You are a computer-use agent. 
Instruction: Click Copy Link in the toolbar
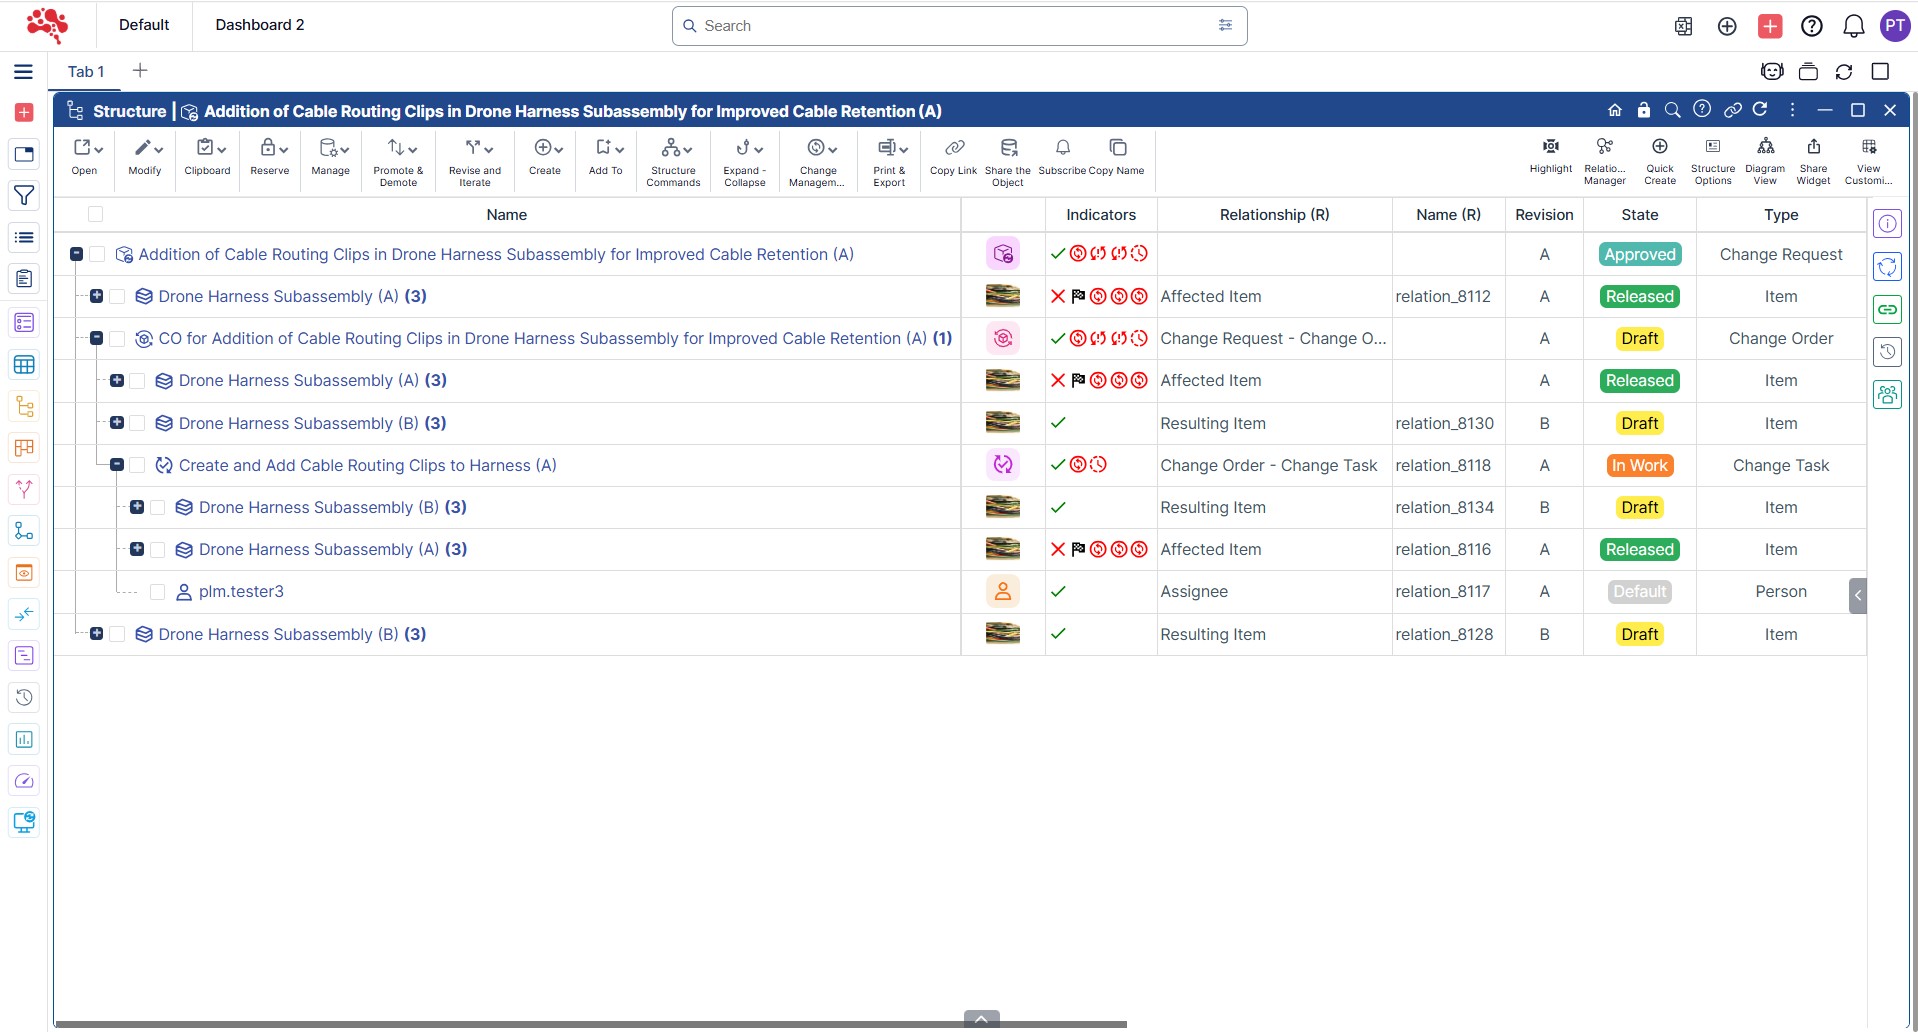tap(953, 157)
